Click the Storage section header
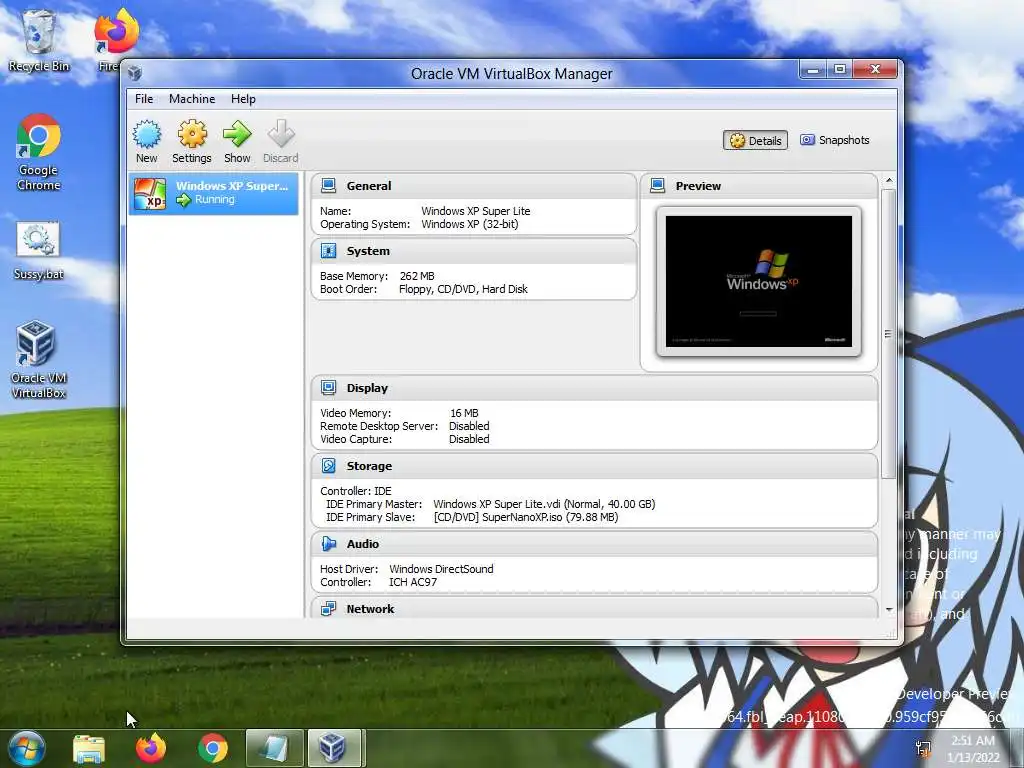The width and height of the screenshot is (1024, 768). pyautogui.click(x=594, y=466)
